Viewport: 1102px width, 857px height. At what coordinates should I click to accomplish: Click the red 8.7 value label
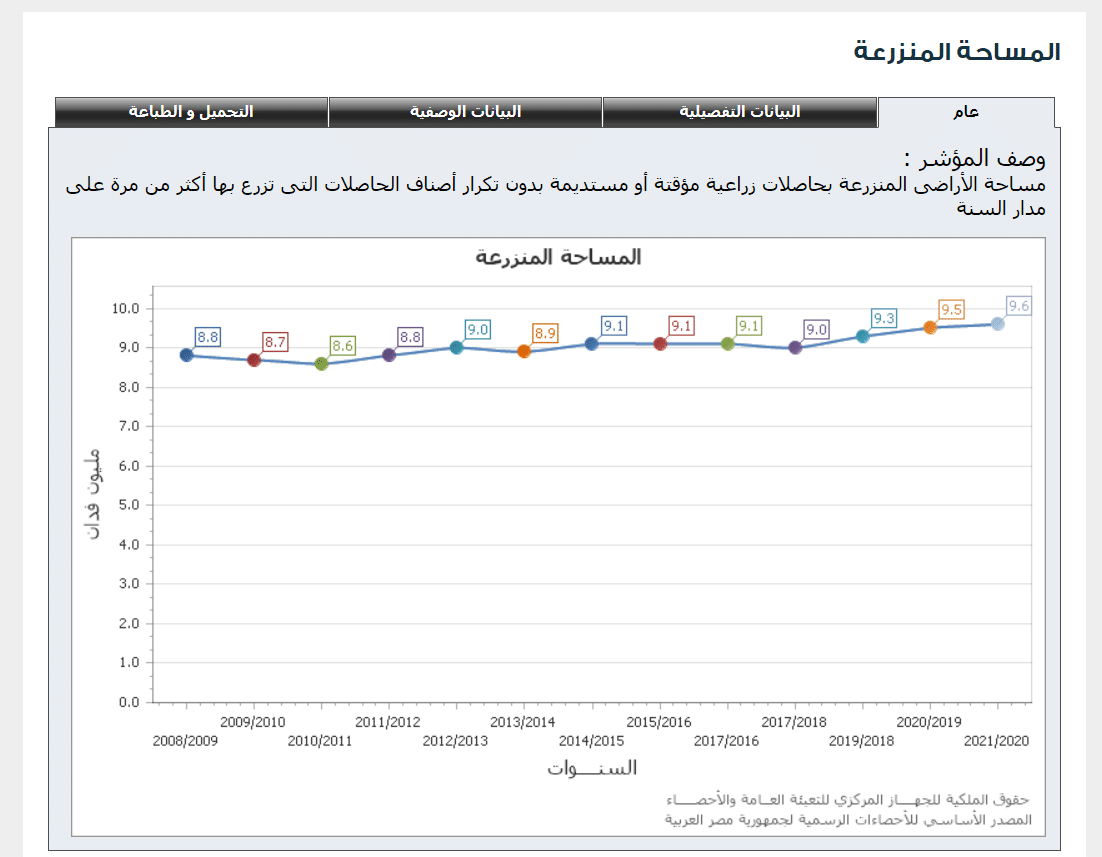(x=275, y=342)
